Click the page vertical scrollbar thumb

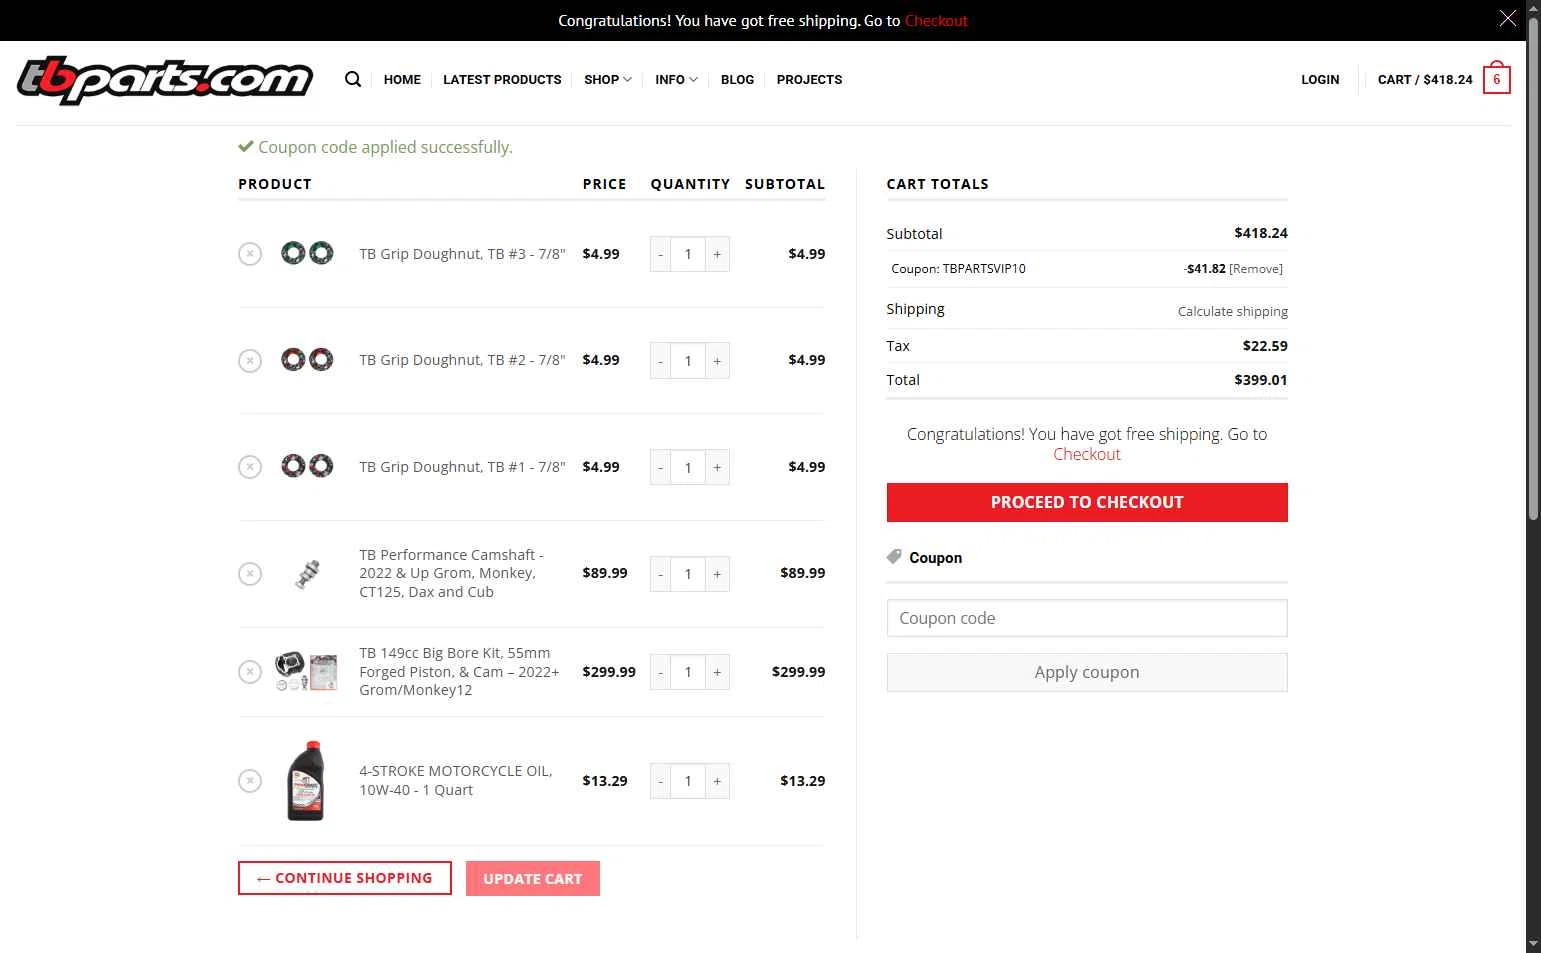(1533, 267)
